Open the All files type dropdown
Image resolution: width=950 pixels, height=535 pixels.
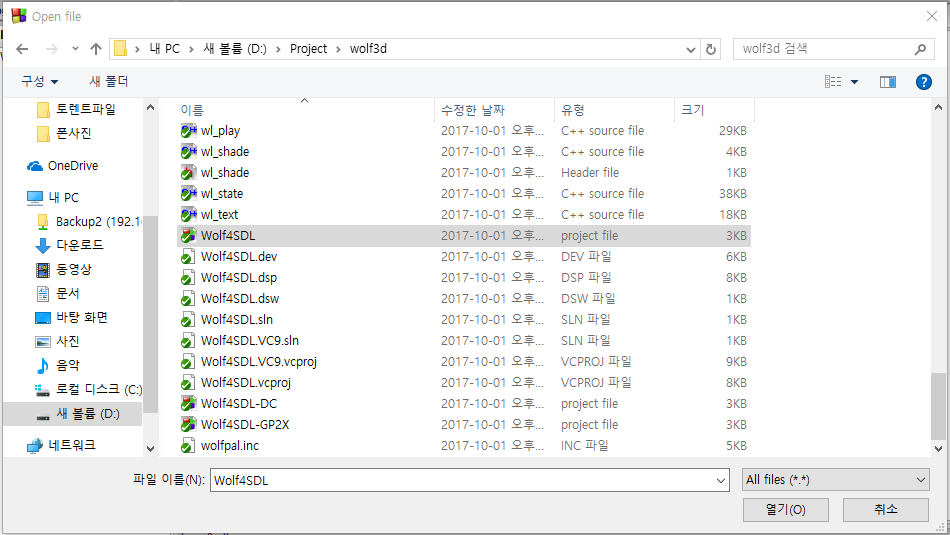[836, 480]
